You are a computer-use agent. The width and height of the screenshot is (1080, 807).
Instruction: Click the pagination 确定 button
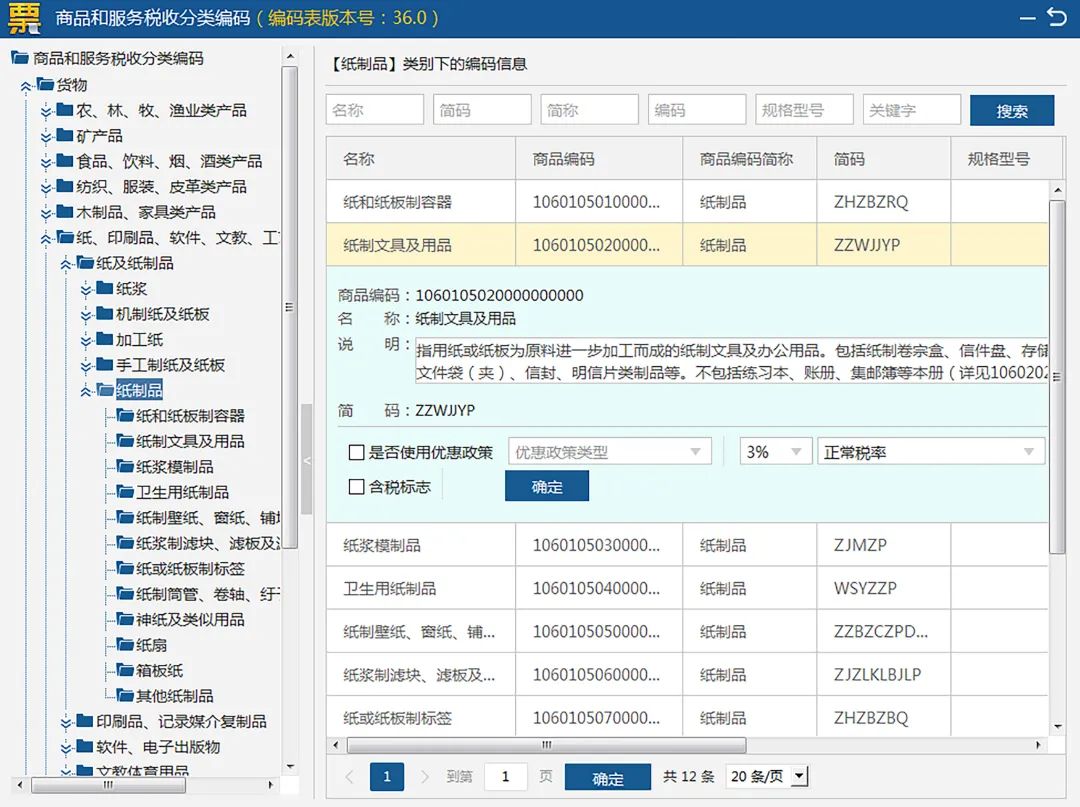[x=608, y=777]
